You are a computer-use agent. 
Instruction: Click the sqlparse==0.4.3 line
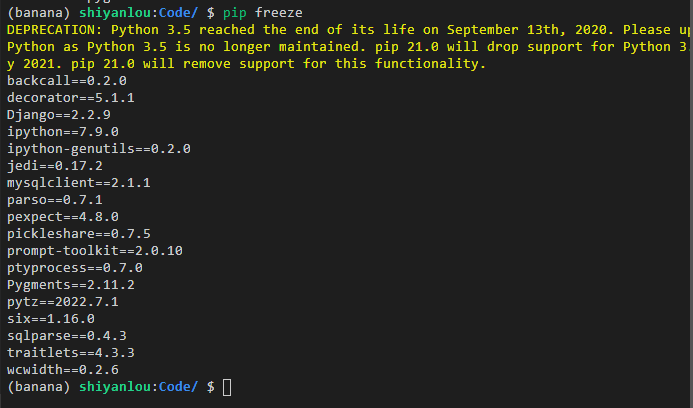click(66, 335)
